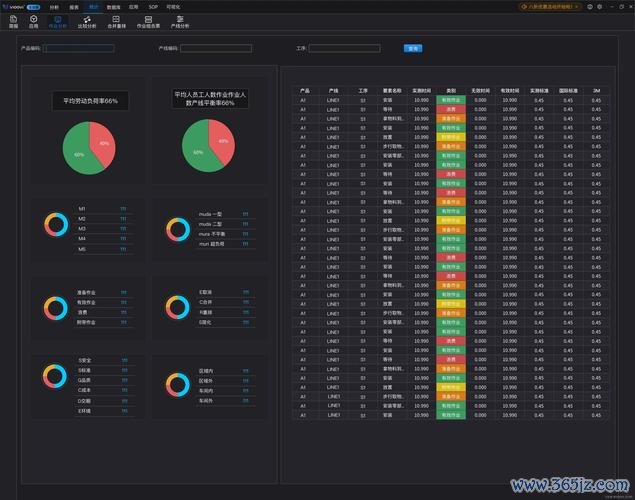Open the 作业组合票 toolbar tool
Screen dimensions: 635x500
point(148,22)
